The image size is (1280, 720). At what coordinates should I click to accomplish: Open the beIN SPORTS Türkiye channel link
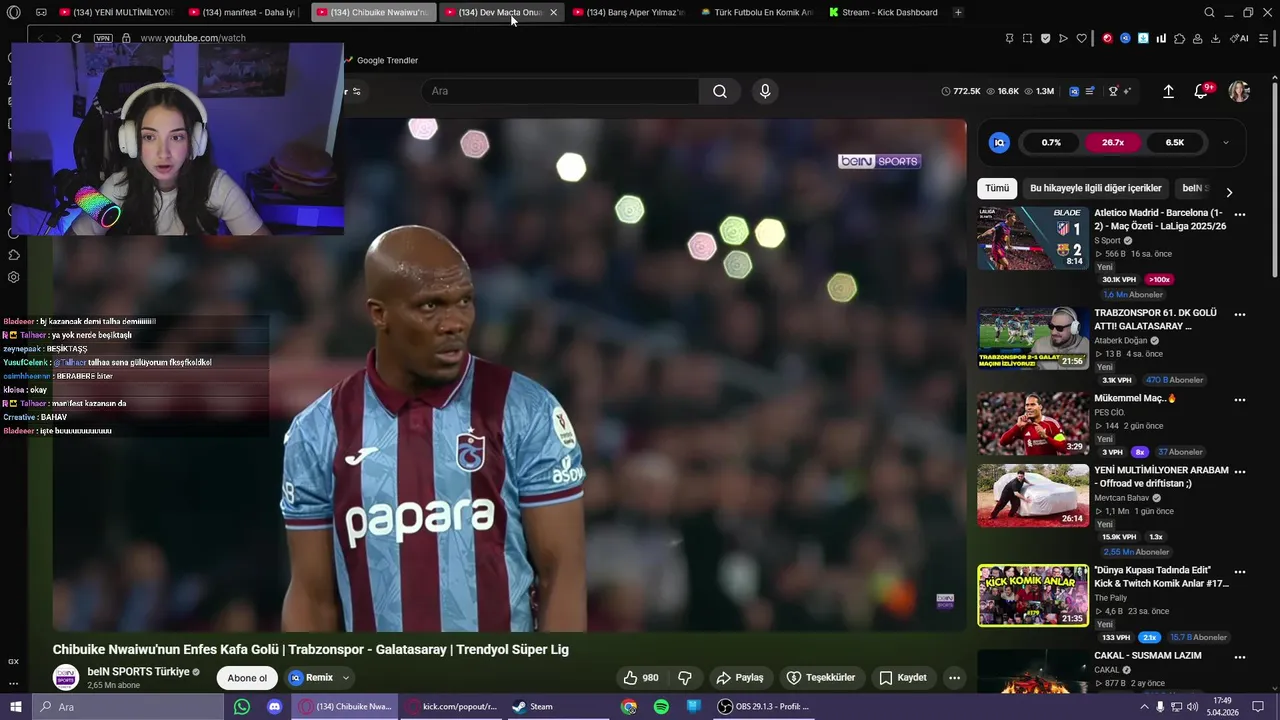tap(138, 671)
